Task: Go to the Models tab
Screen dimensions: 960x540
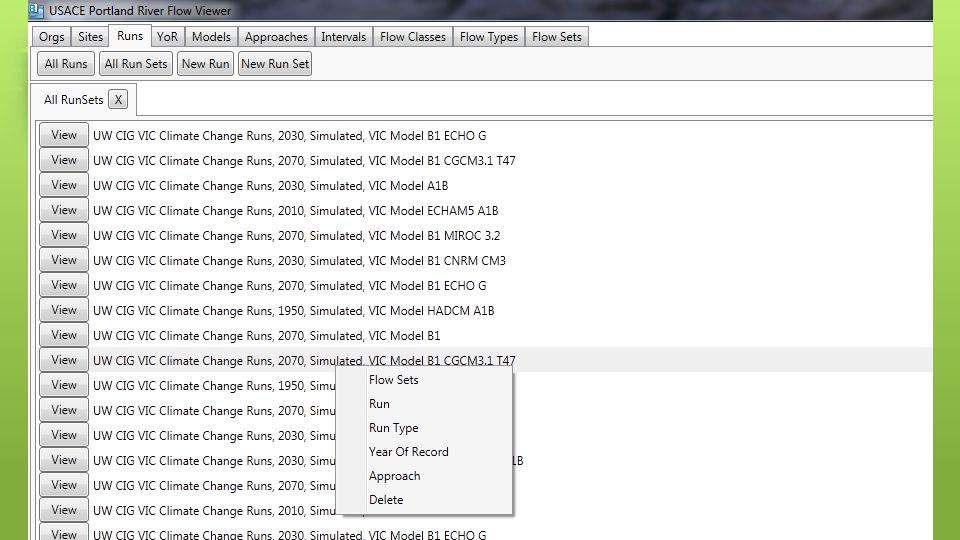Action: [211, 37]
